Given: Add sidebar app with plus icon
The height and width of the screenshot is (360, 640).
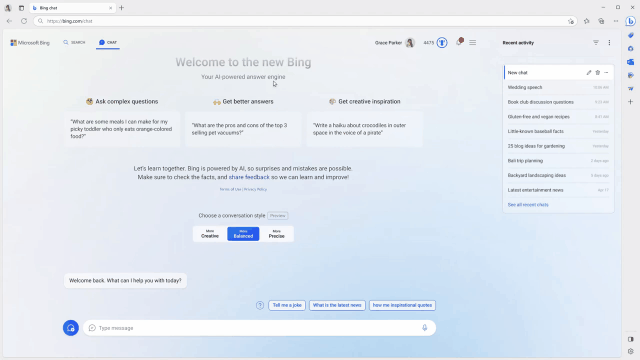Looking at the screenshot, I should (x=631, y=102).
